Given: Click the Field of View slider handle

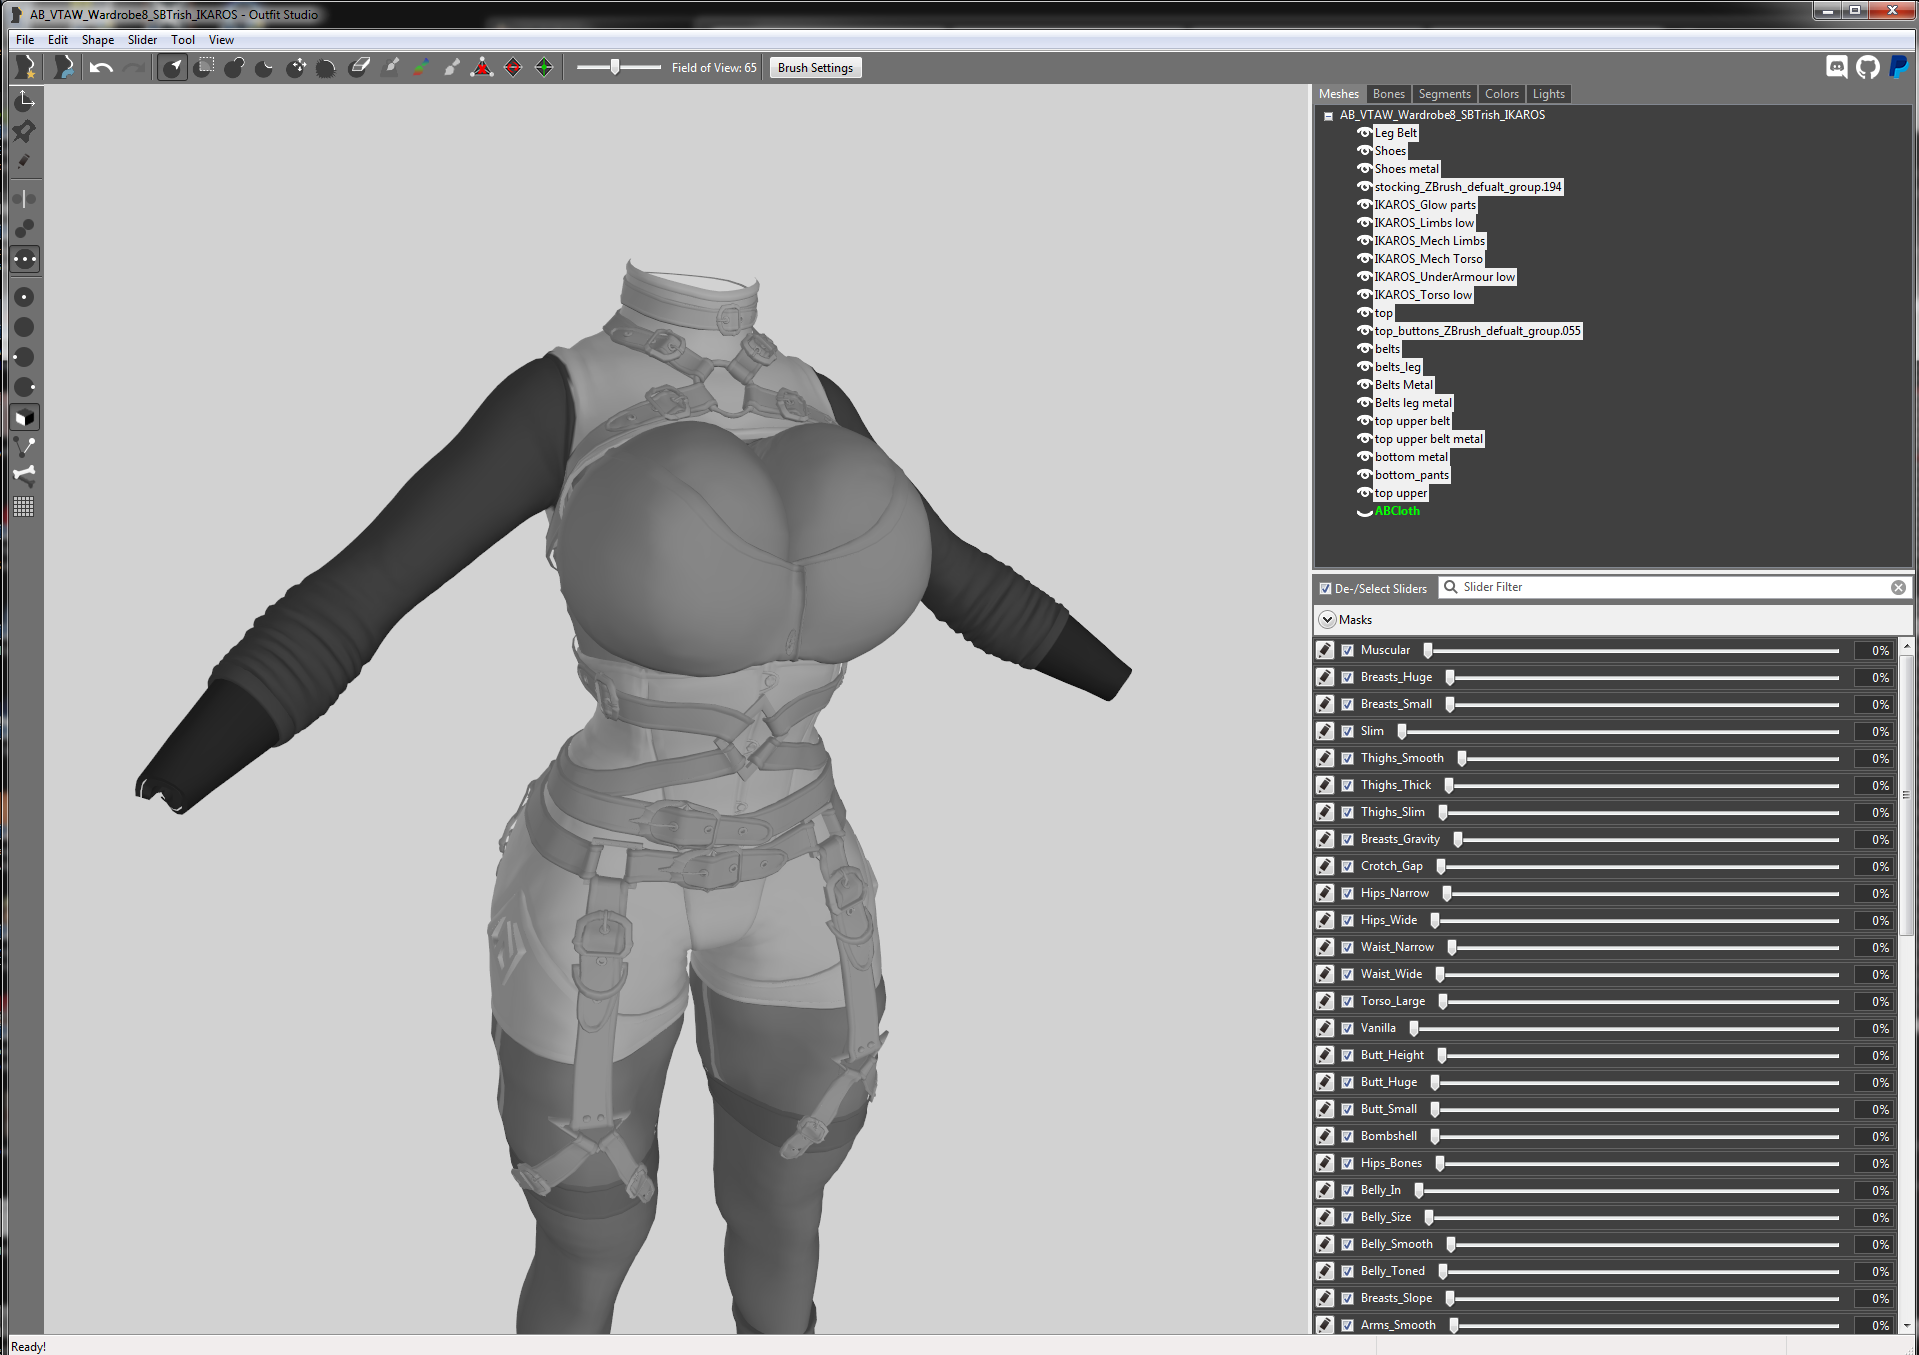Looking at the screenshot, I should [615, 67].
